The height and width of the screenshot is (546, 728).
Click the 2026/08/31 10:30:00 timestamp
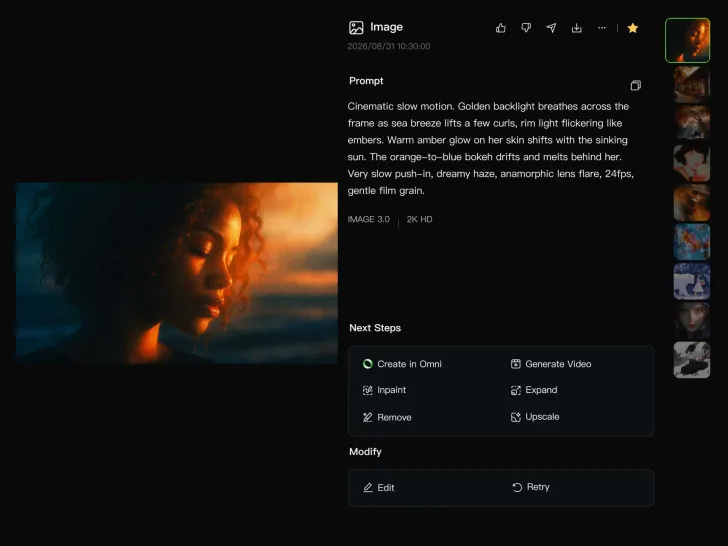[x=389, y=46]
